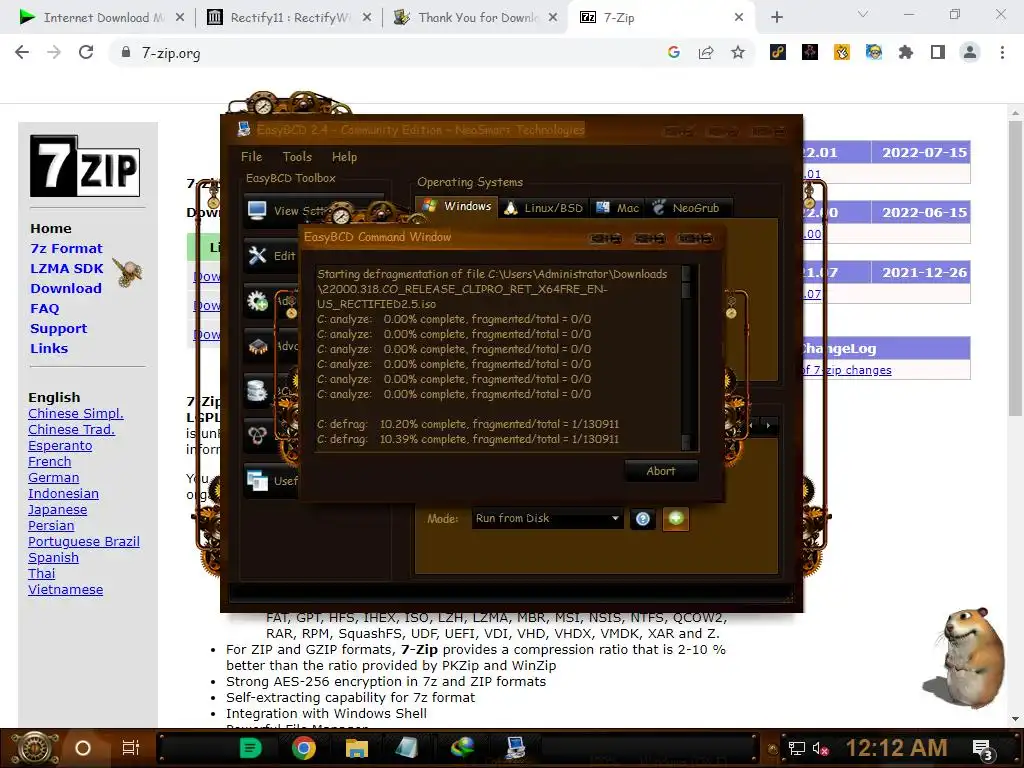Open steampunk Start button
The image size is (1024, 768).
[x=35, y=748]
